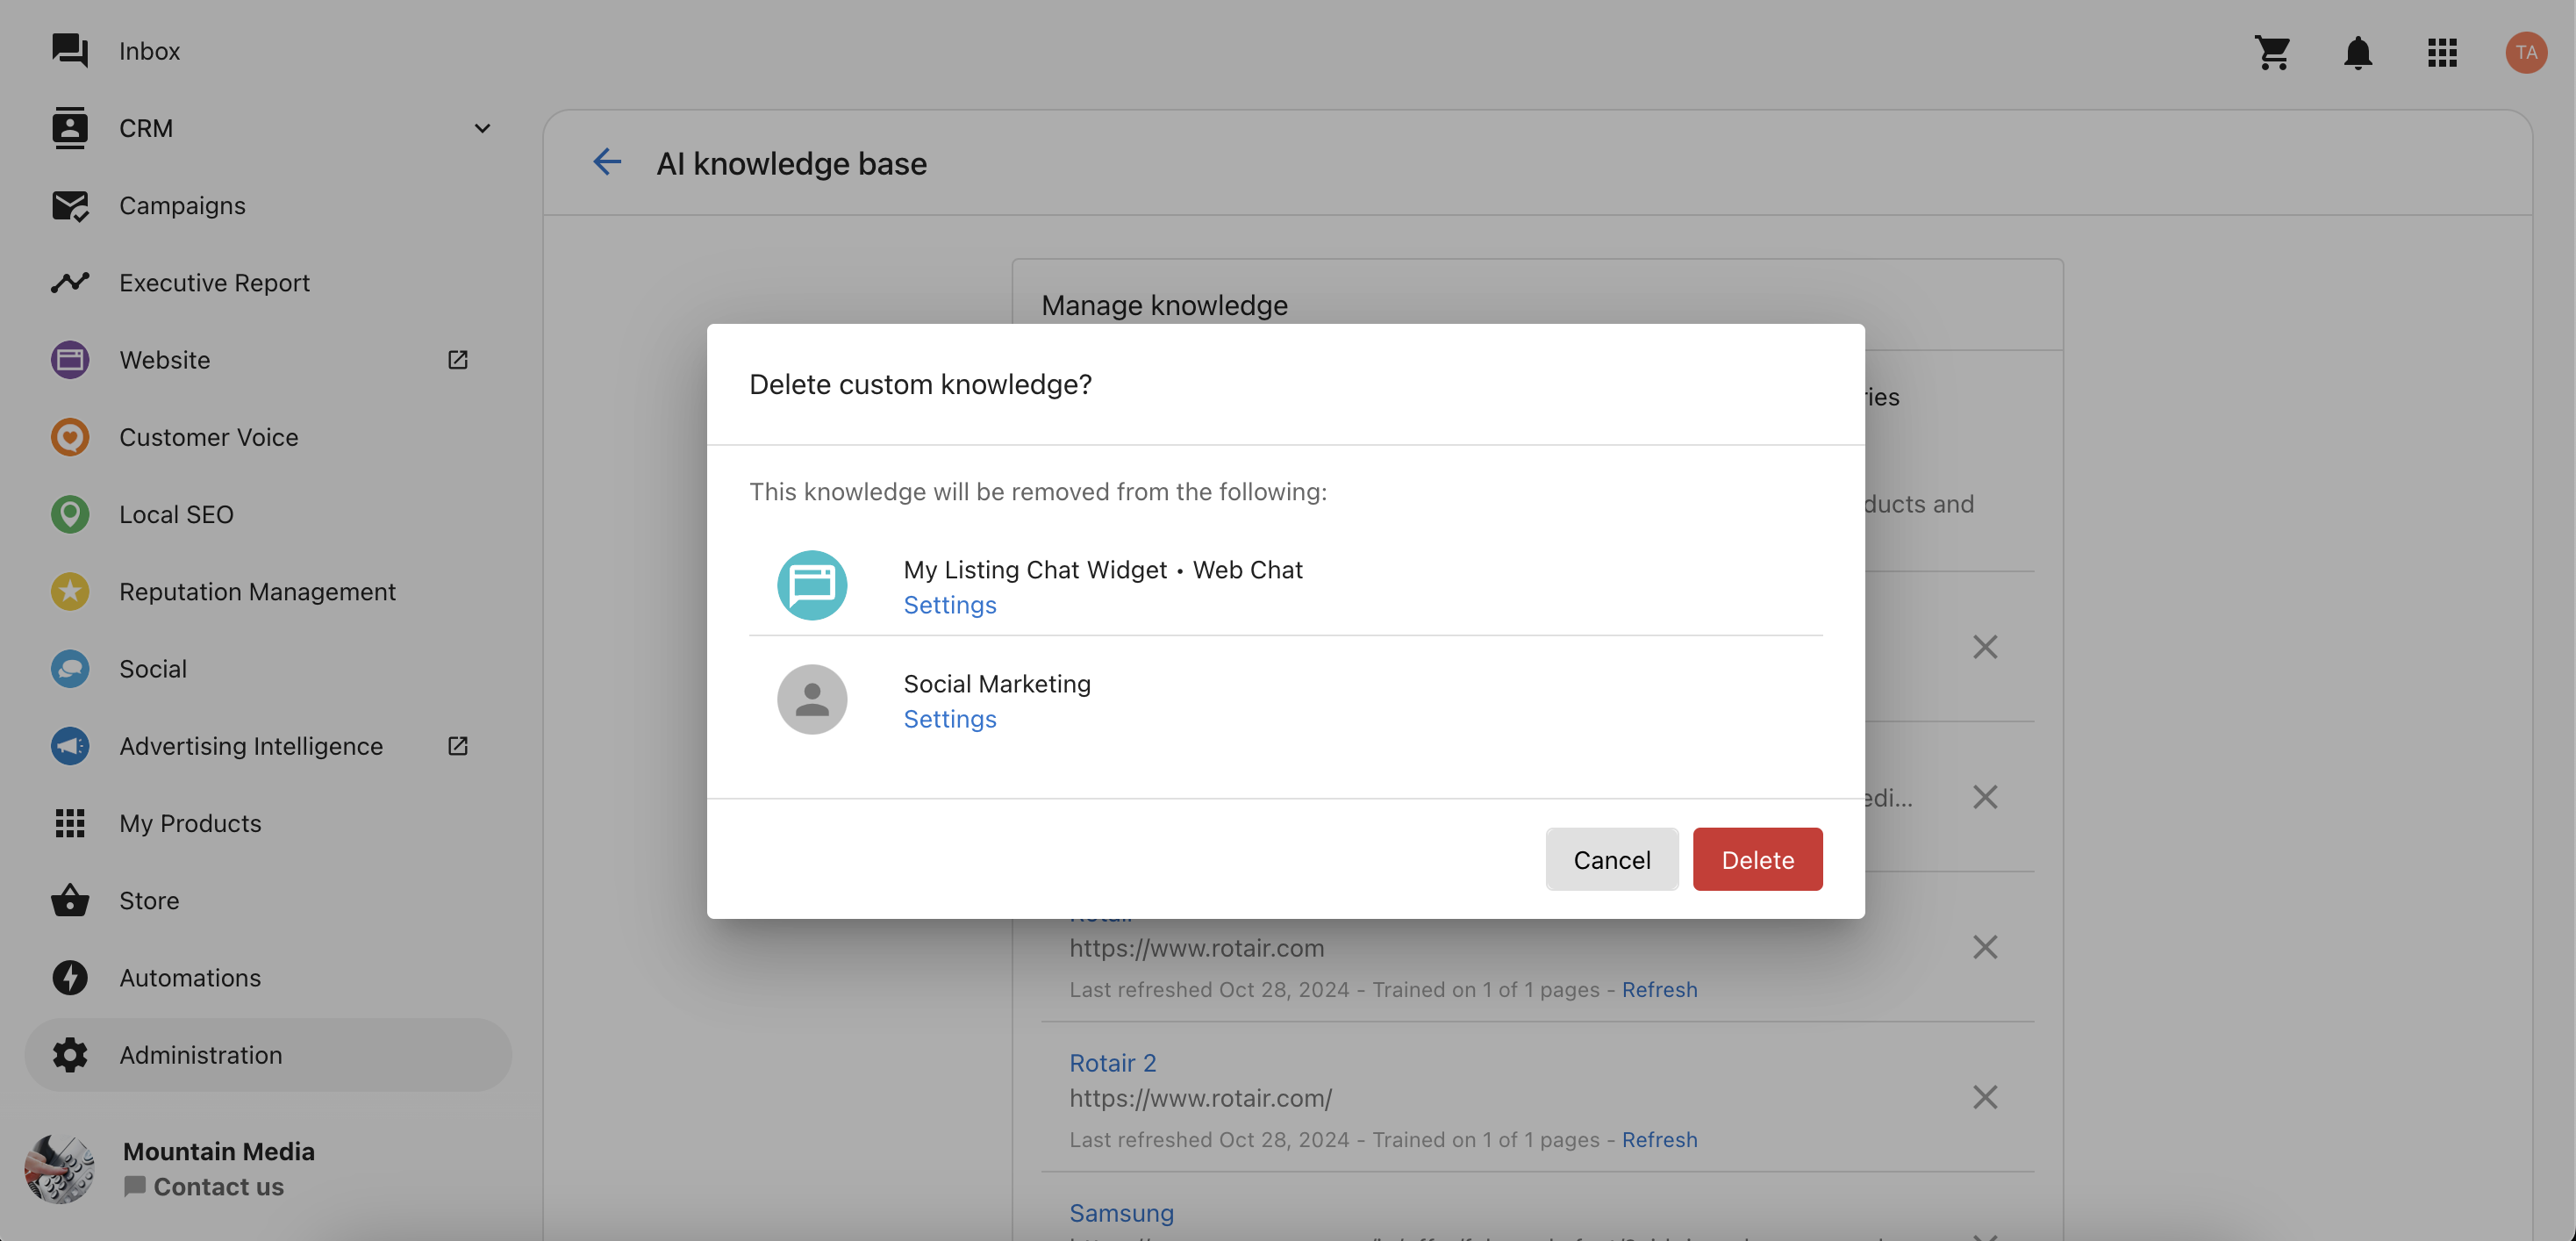Open the apps grid launcher
Image resolution: width=2576 pixels, height=1241 pixels.
point(2442,52)
